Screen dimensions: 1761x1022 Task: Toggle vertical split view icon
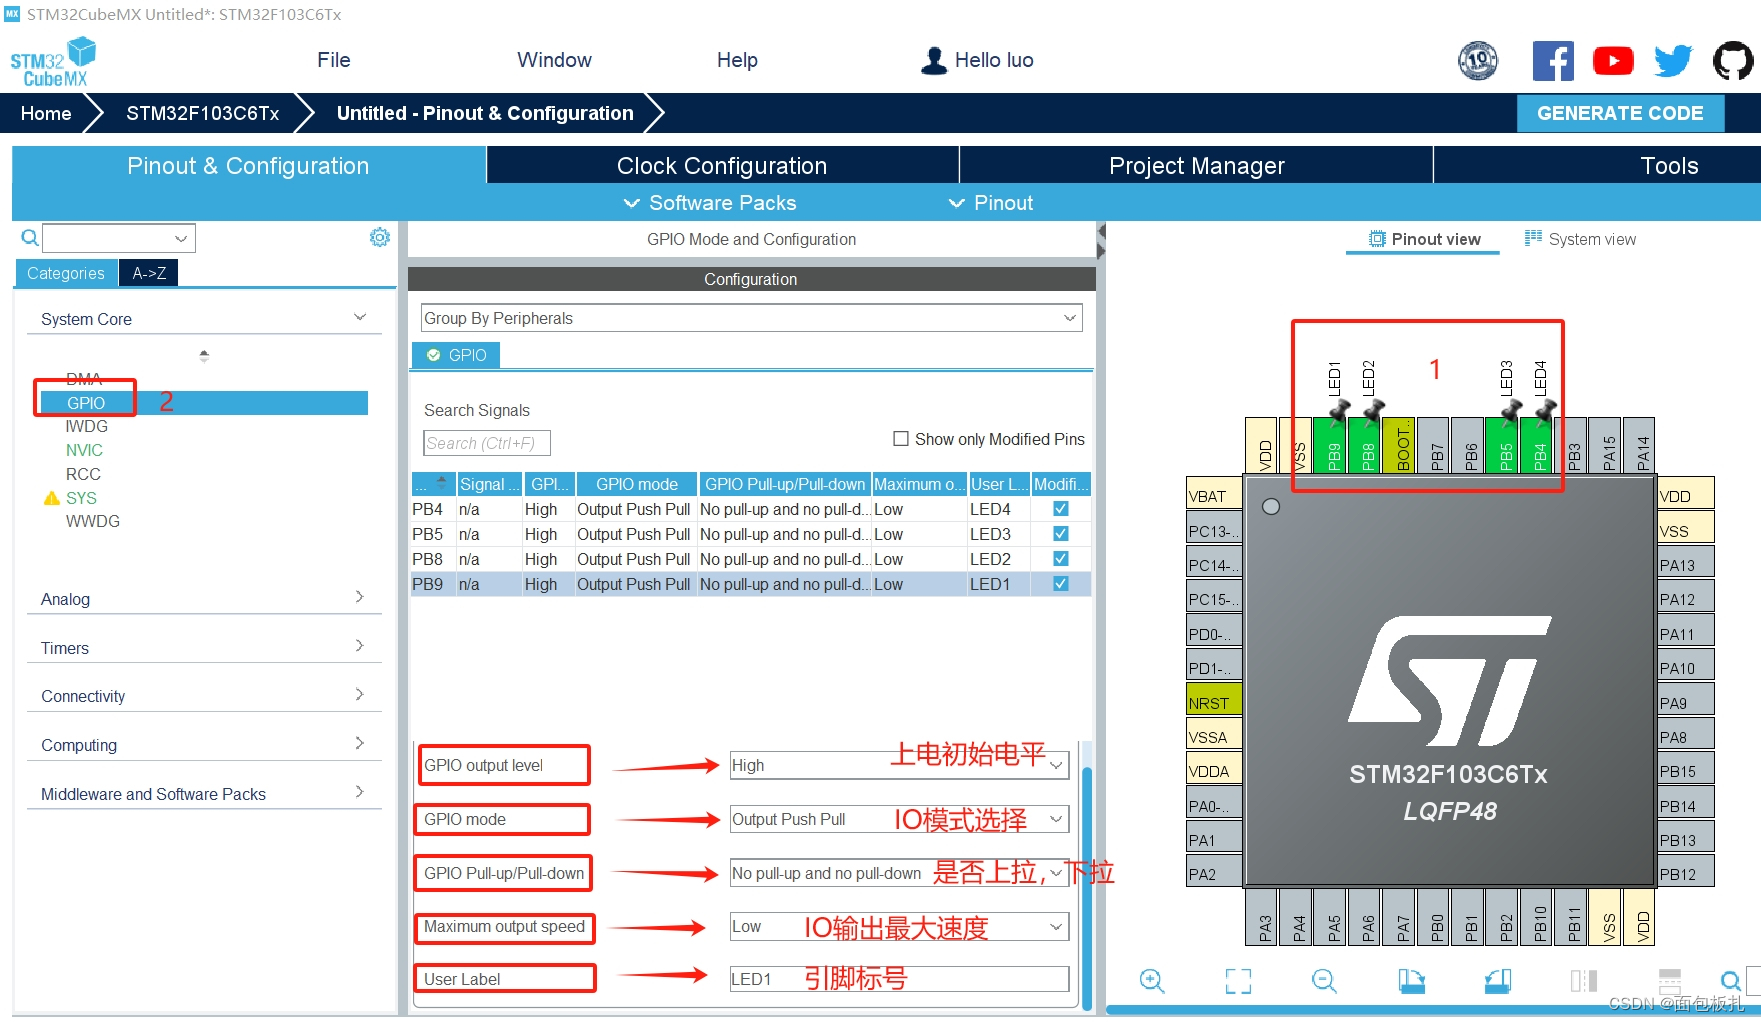click(x=1584, y=981)
